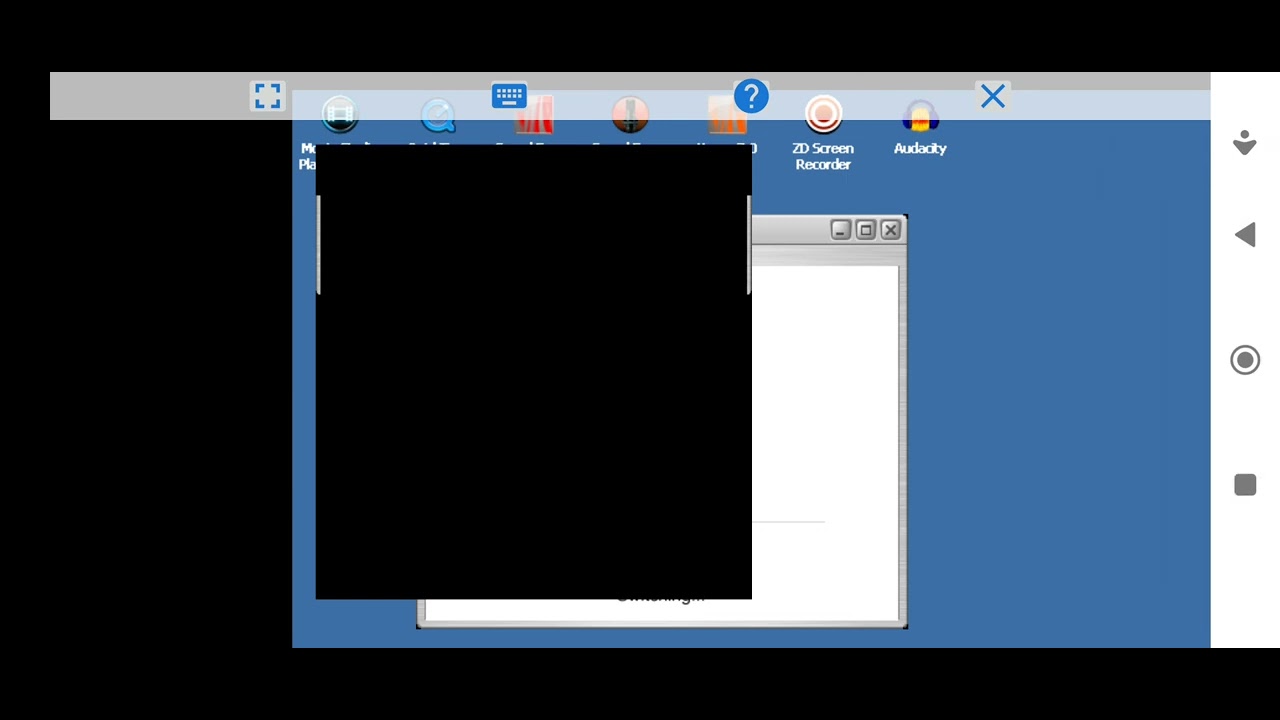Open the on-screen keyboard icon

point(509,96)
